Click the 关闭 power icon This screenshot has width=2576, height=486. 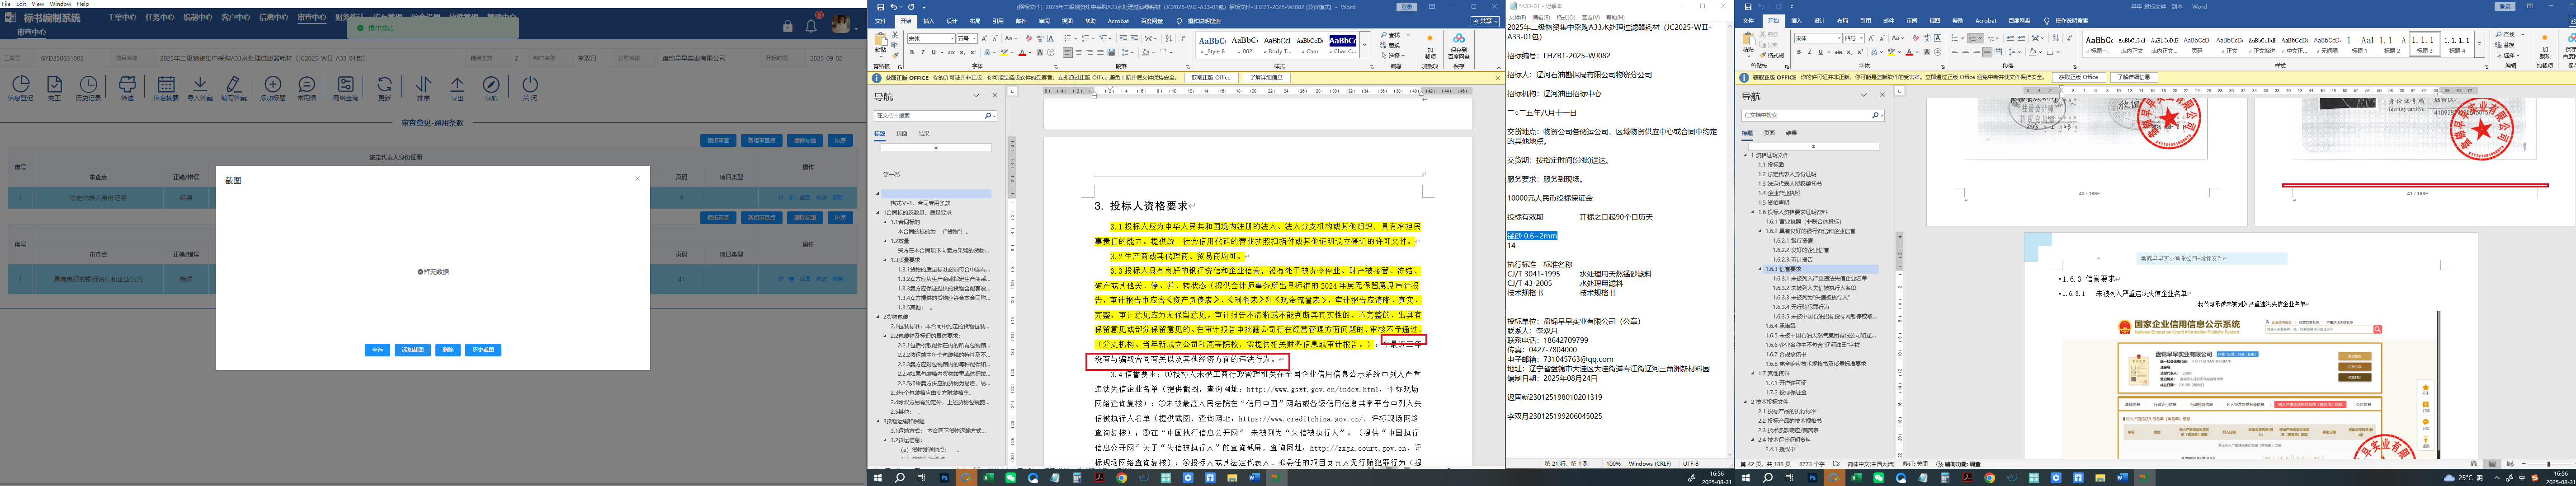(530, 88)
